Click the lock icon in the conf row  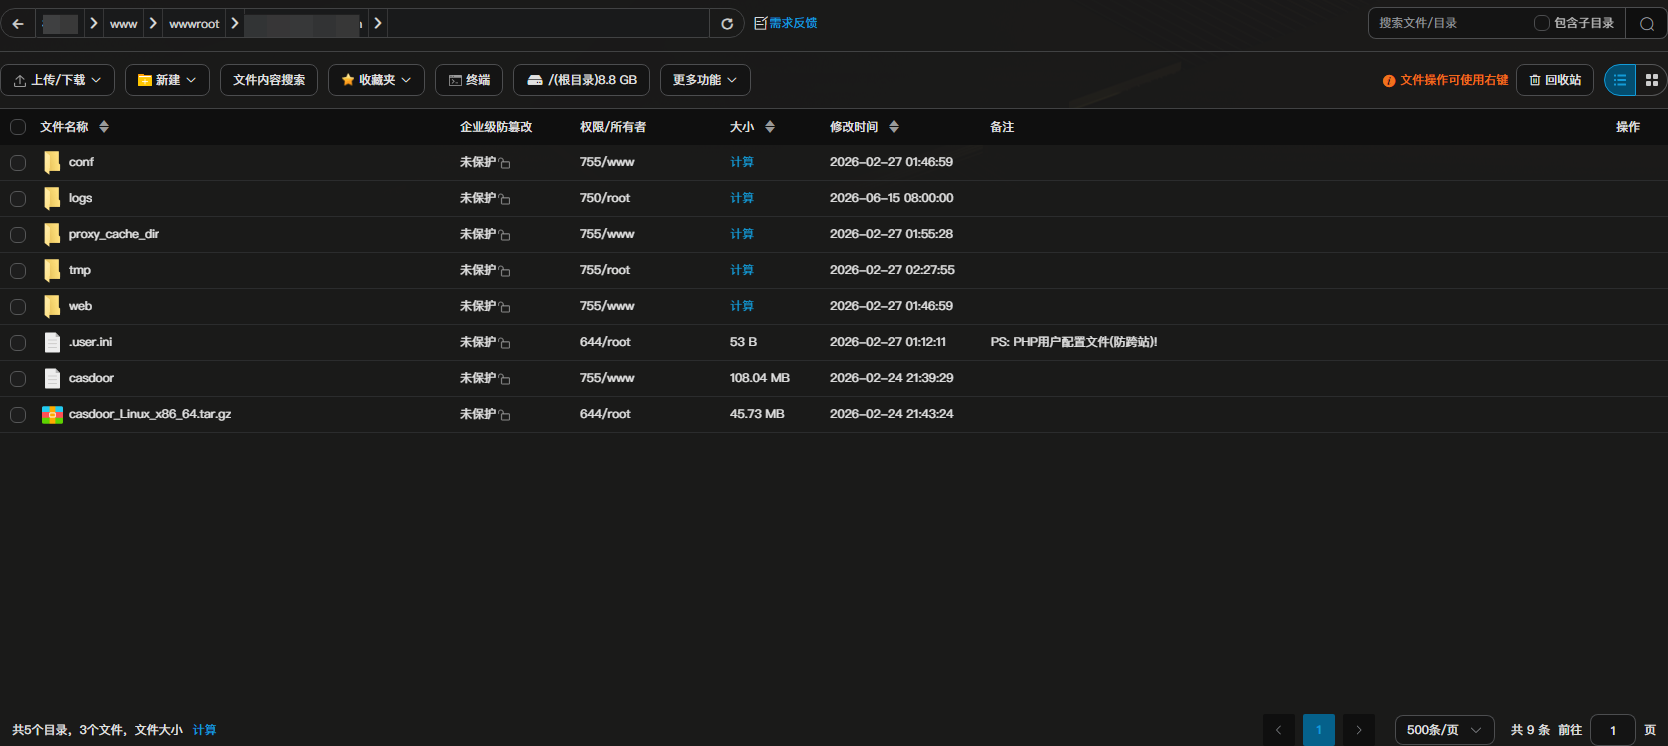[505, 163]
